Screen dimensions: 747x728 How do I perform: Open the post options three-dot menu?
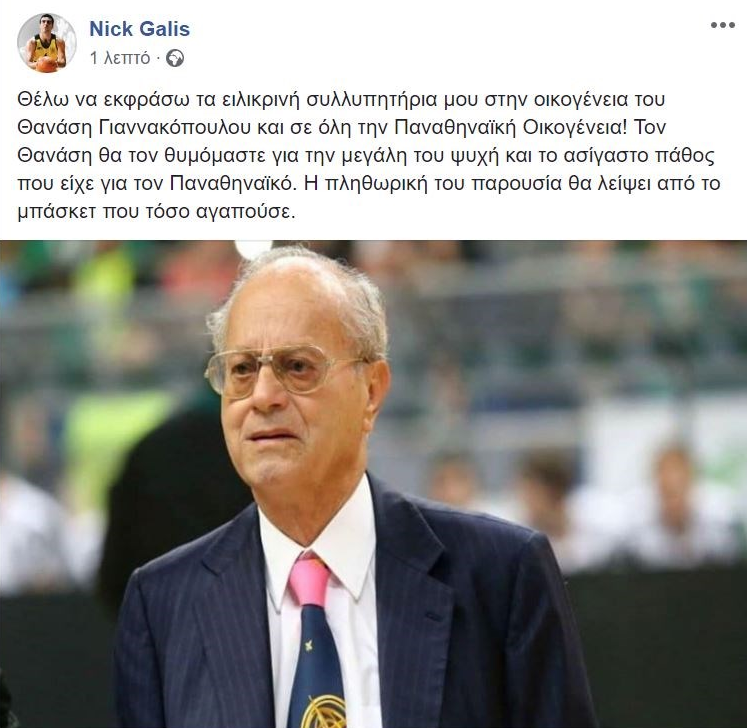tap(722, 25)
